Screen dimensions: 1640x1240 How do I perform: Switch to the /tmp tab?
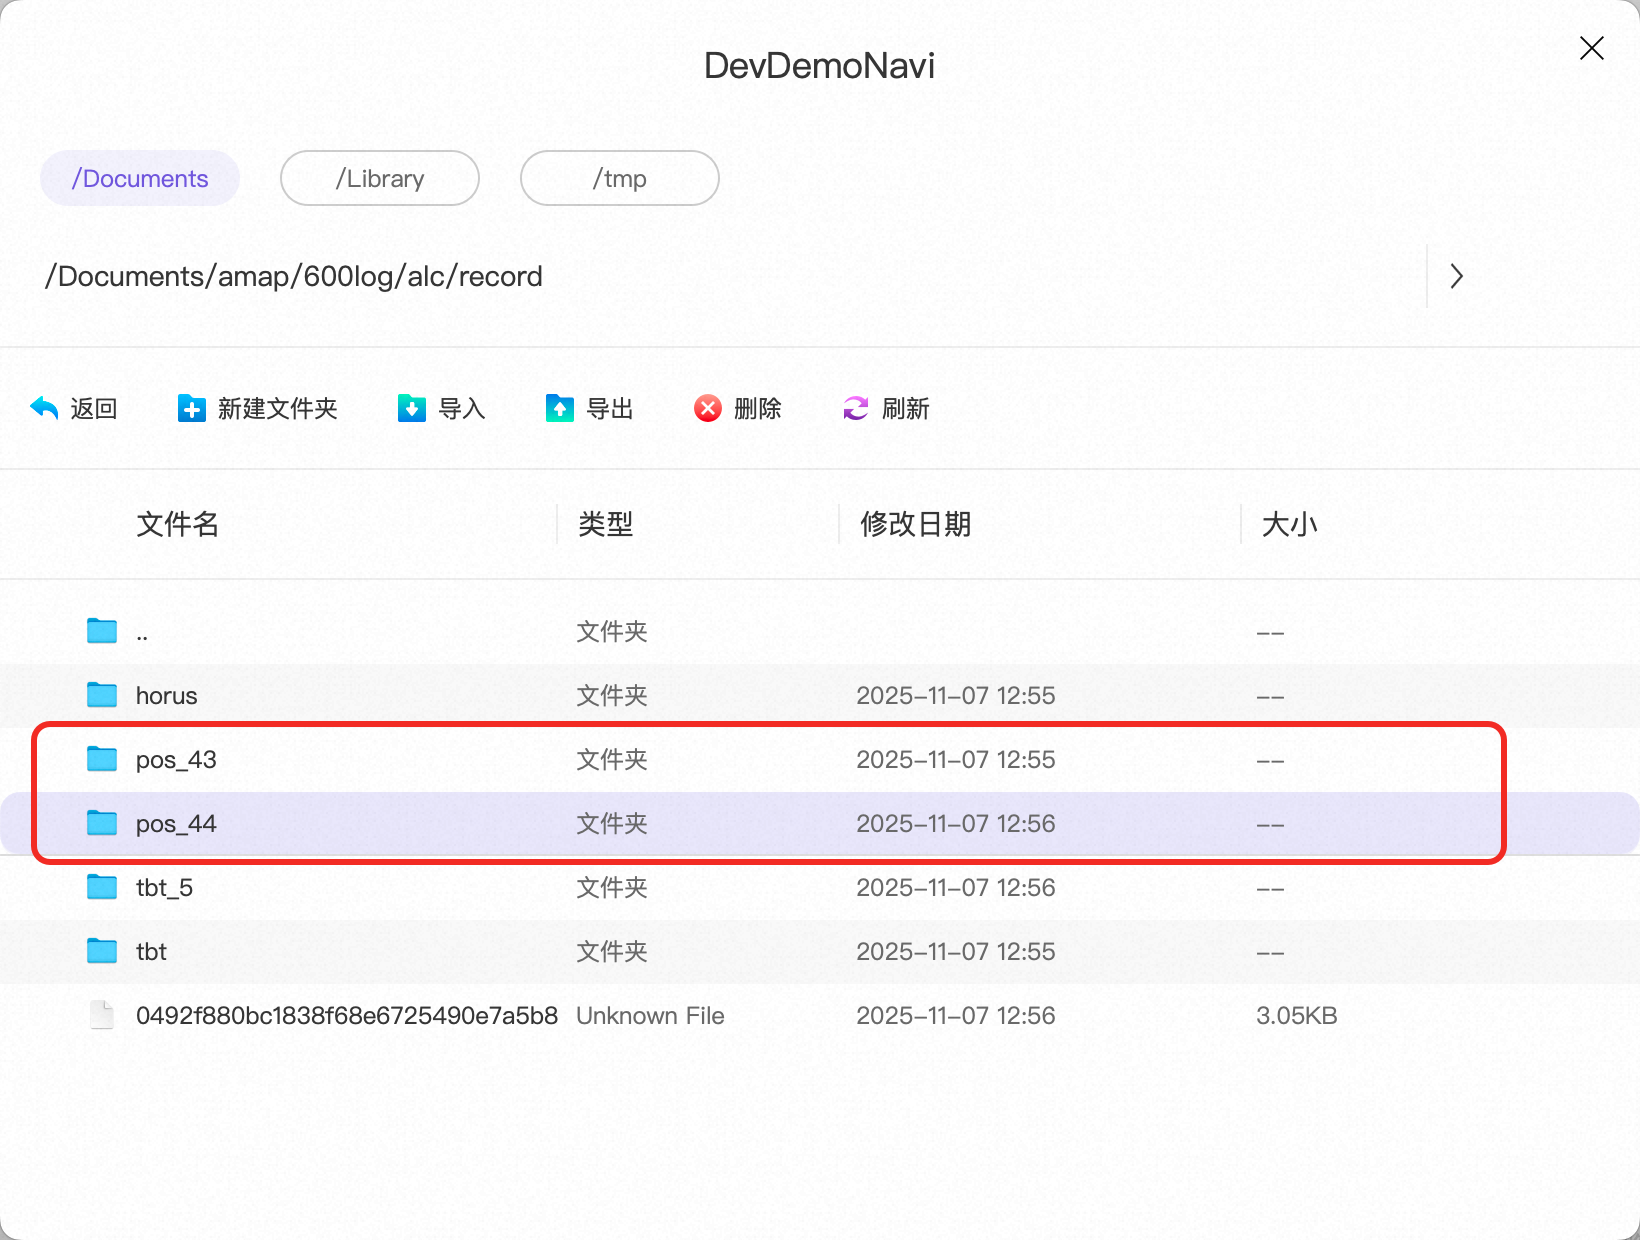(620, 178)
